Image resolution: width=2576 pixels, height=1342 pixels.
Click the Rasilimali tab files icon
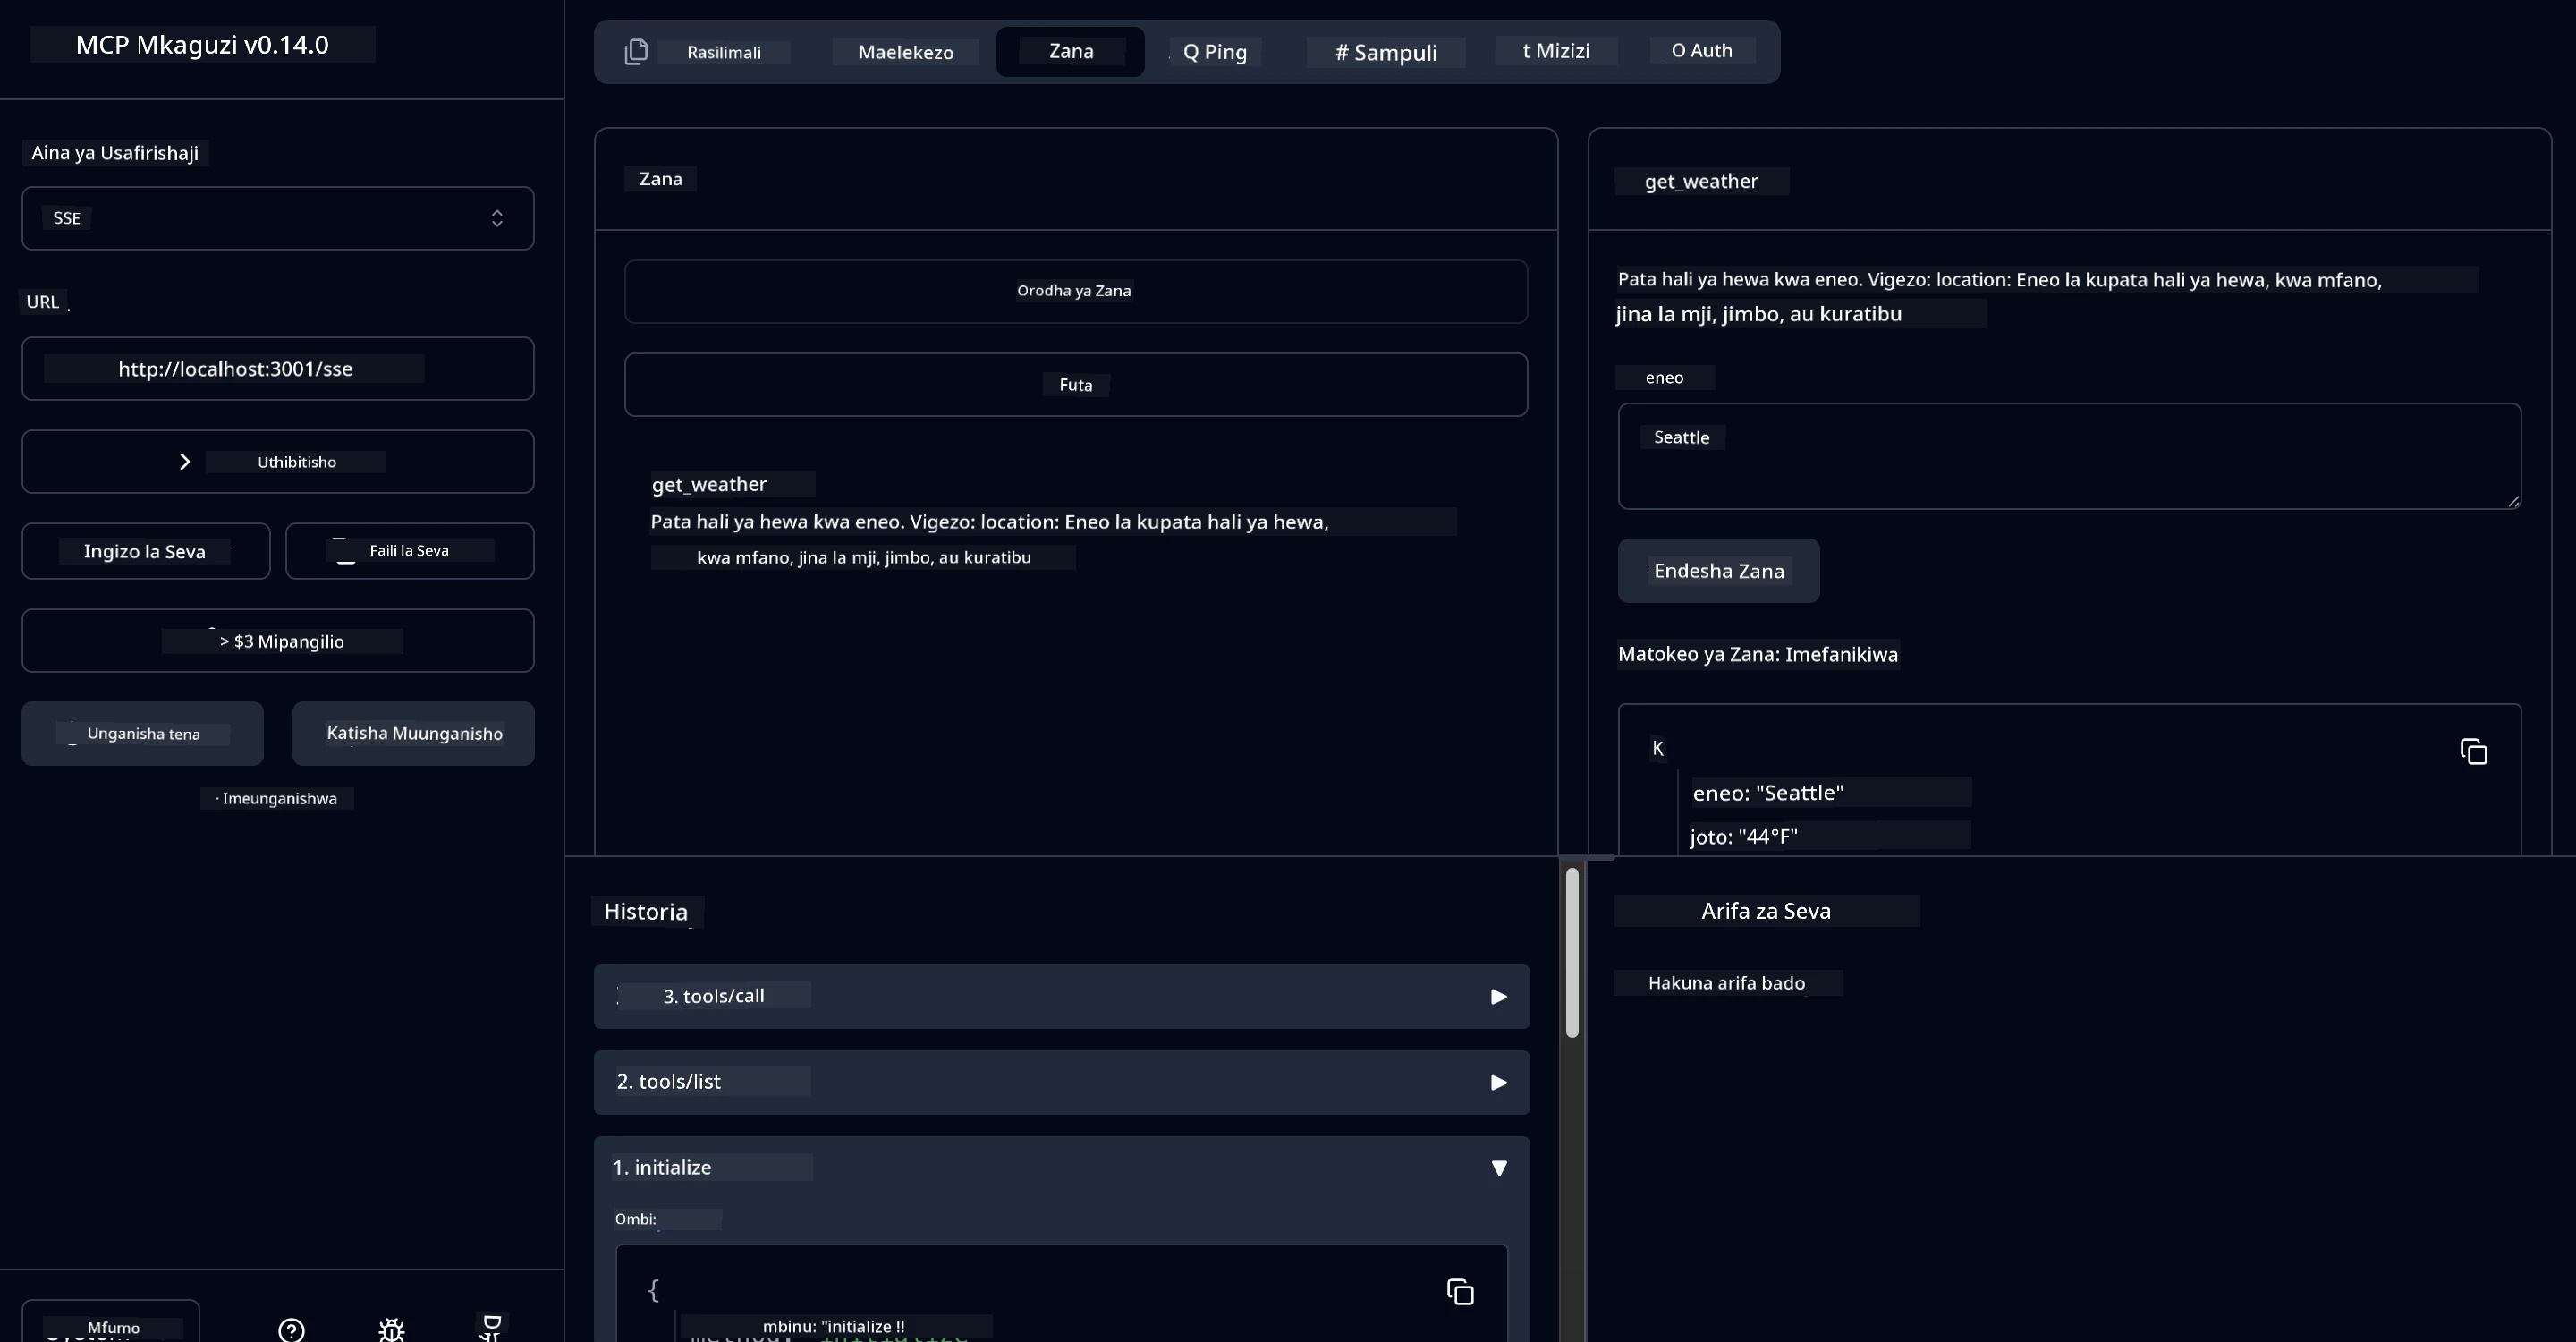click(636, 52)
